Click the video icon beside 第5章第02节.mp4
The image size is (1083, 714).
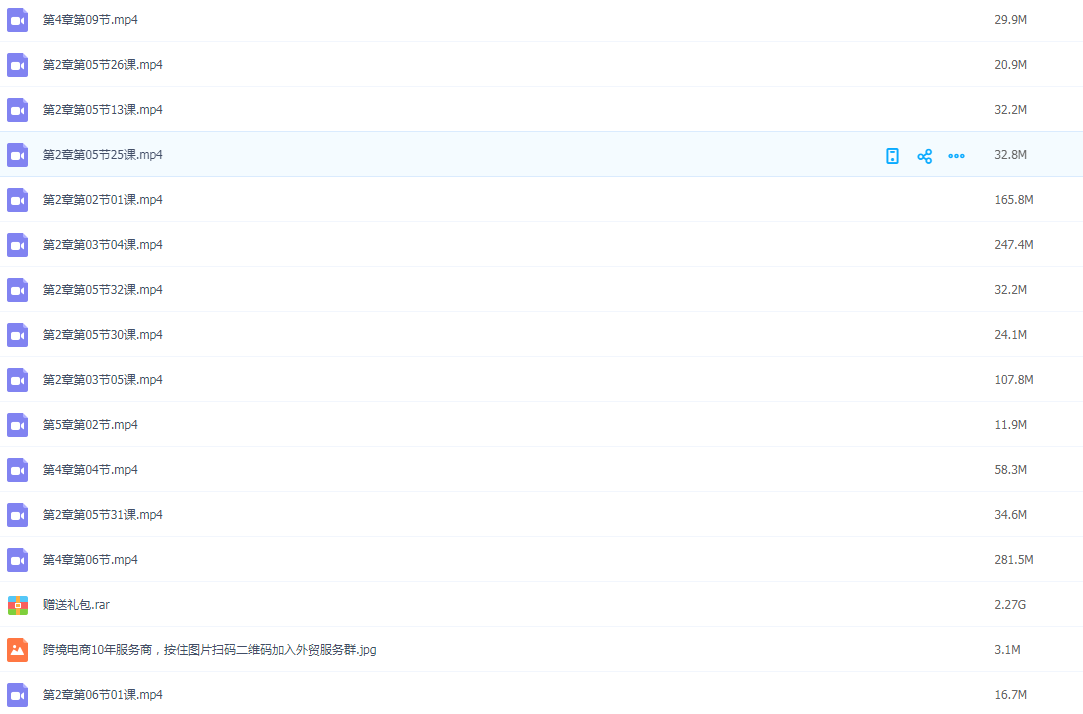[18, 425]
